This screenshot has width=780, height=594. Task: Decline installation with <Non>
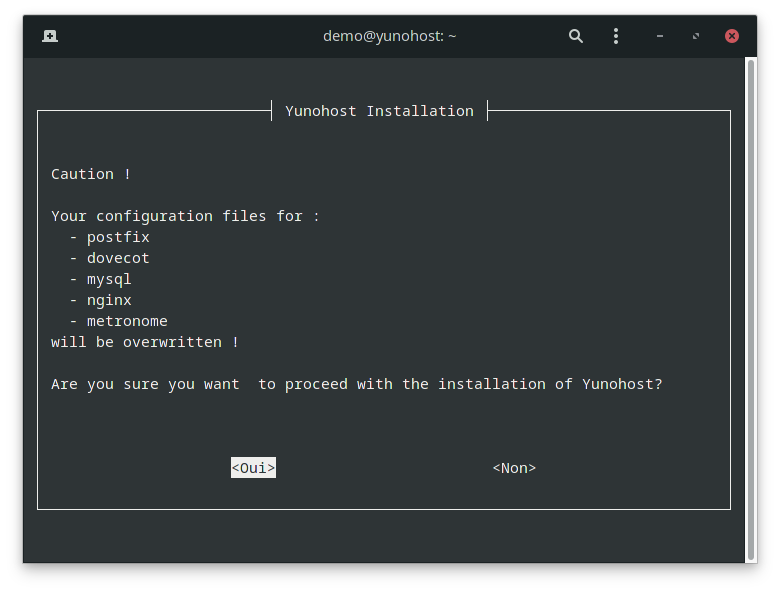tap(514, 468)
